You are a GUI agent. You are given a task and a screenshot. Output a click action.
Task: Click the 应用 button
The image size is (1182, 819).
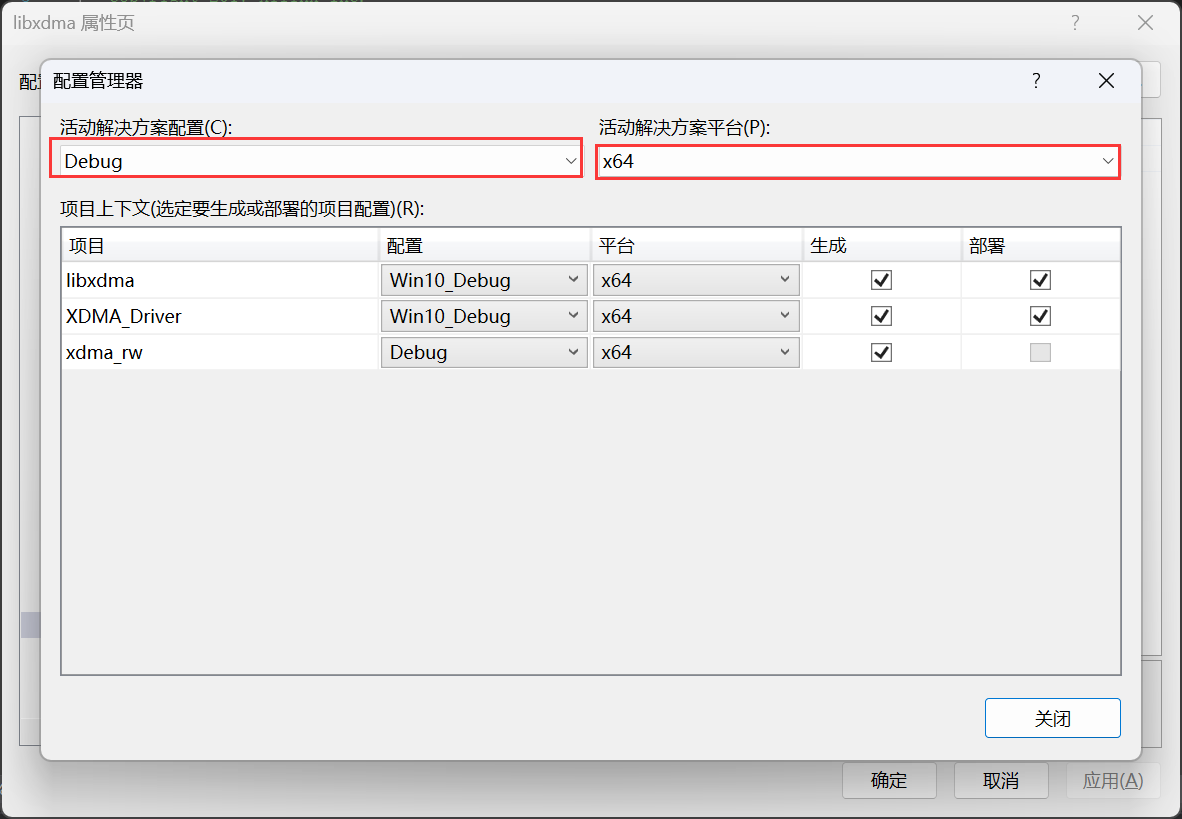pos(1113,780)
